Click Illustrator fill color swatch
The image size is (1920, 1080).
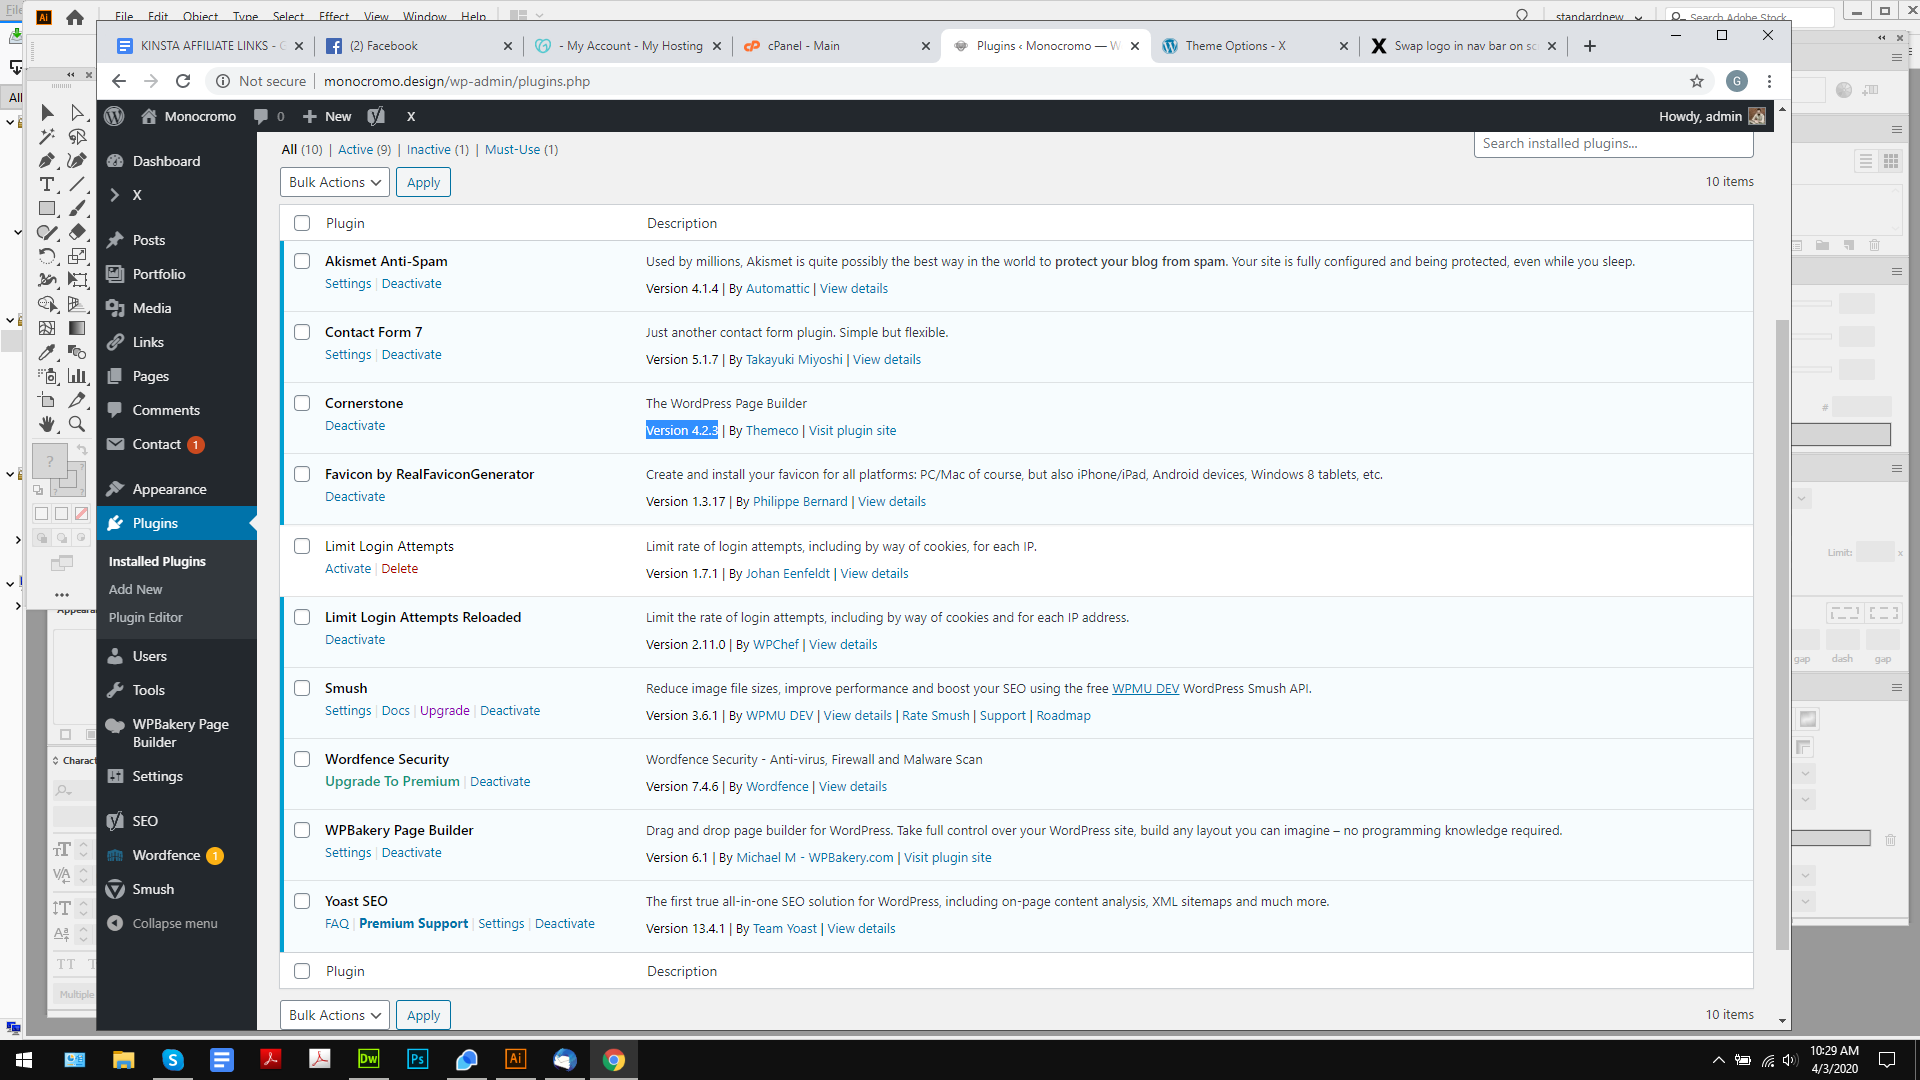[49, 460]
